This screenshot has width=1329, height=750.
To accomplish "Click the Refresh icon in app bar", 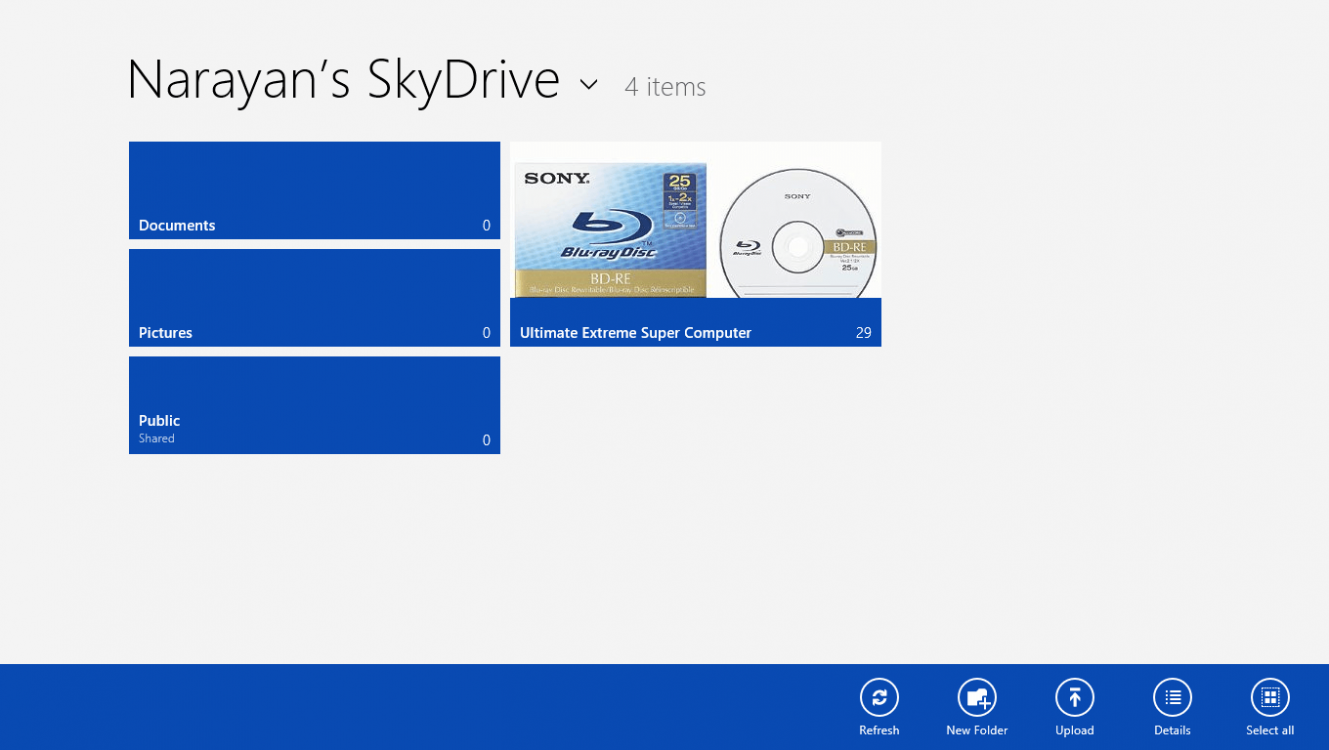I will click(x=878, y=698).
